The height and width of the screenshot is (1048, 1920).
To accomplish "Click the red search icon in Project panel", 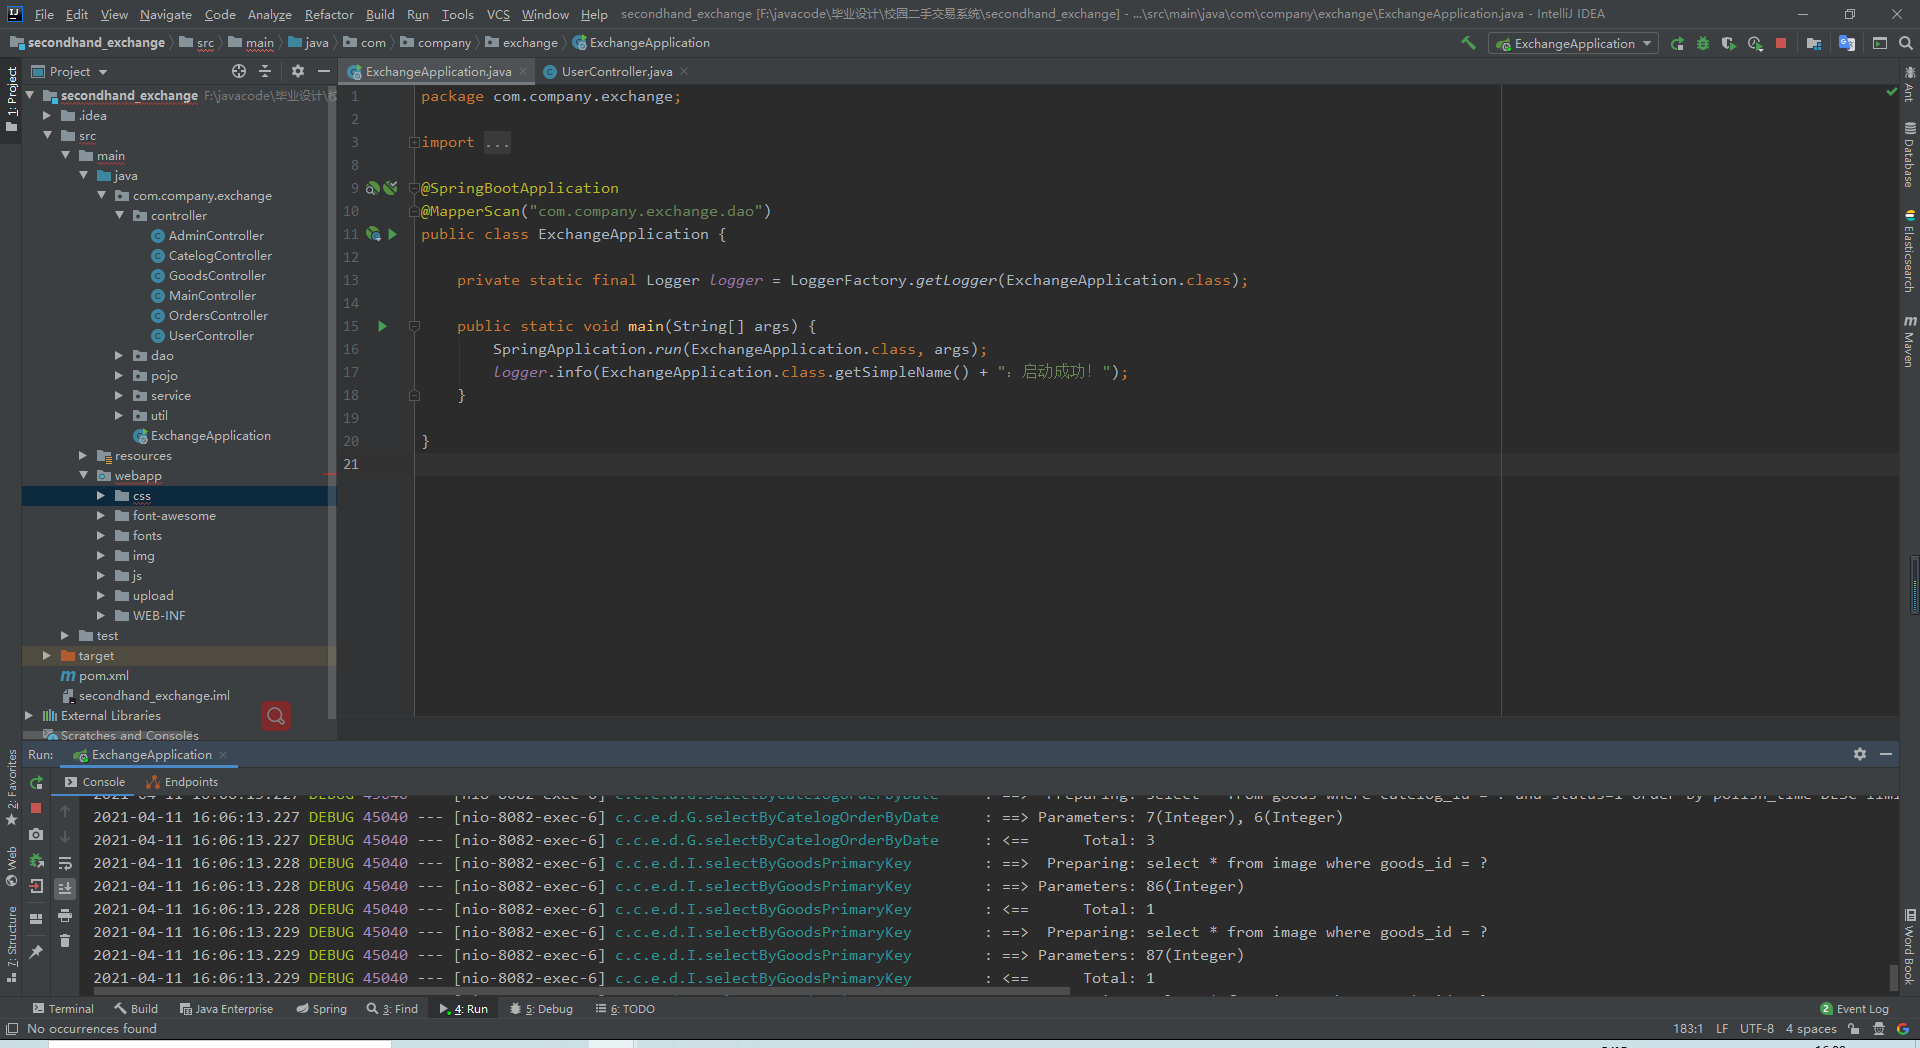I will 276,716.
